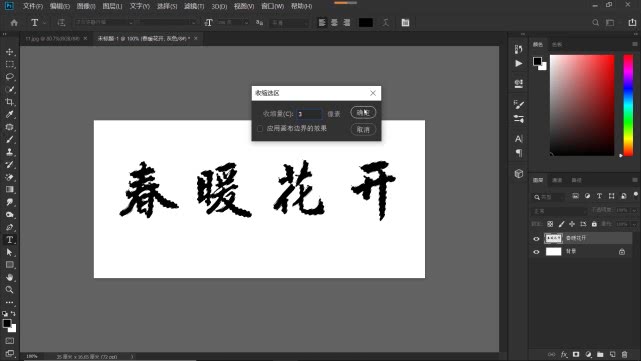Select the Eyedropper tool
The height and width of the screenshot is (361, 641).
(x=9, y=114)
